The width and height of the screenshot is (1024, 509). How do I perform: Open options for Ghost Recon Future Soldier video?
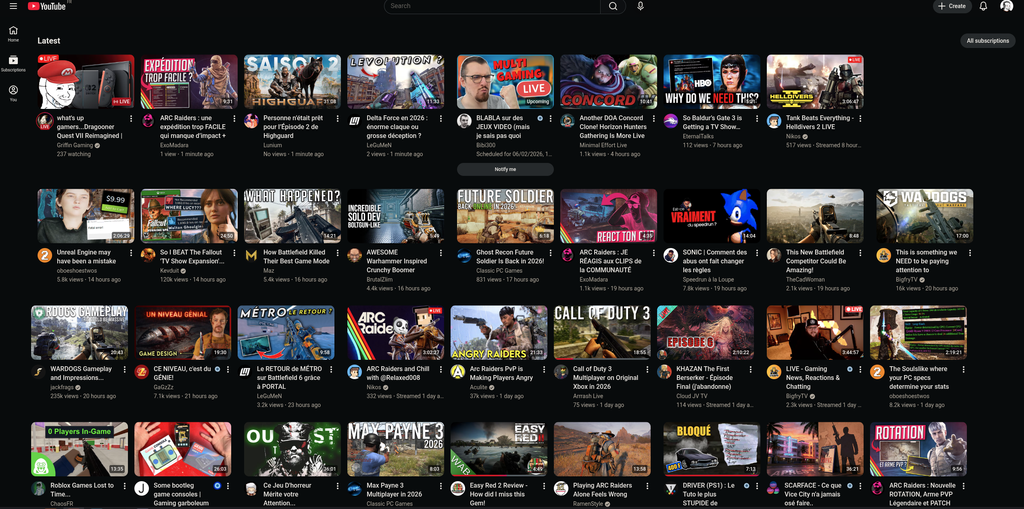pyautogui.click(x=551, y=253)
